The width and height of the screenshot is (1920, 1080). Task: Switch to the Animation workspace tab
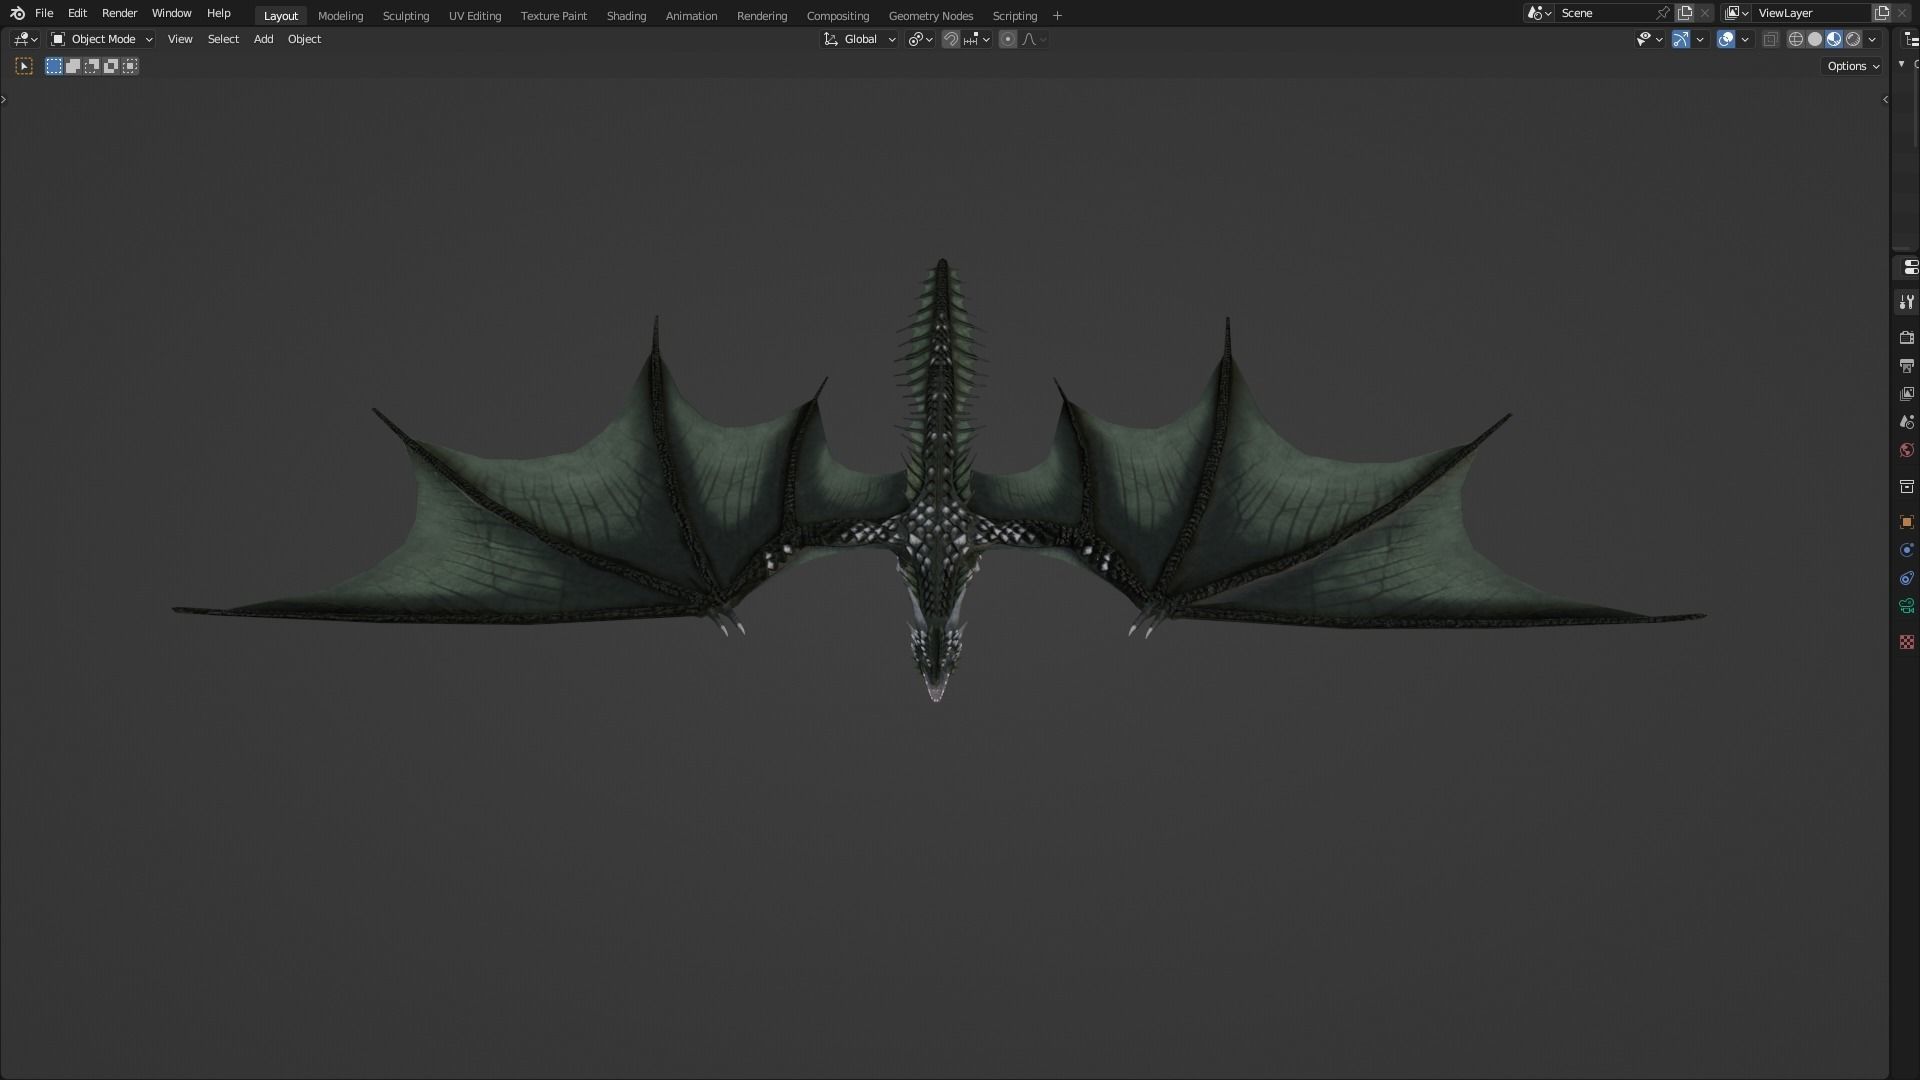[691, 16]
